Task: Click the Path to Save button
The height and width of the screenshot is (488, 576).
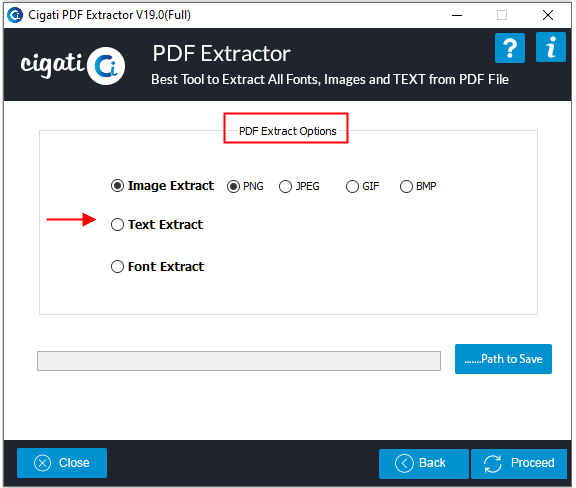Action: [x=503, y=359]
